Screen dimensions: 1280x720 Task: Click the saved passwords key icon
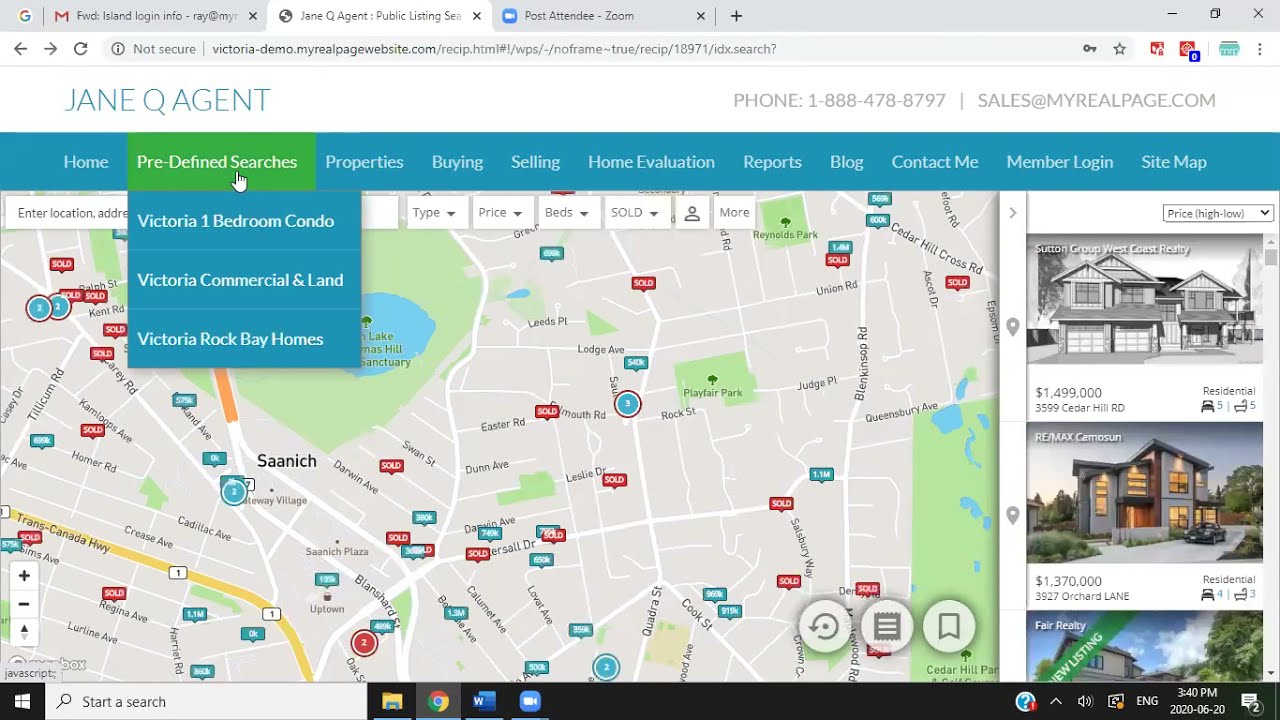tap(1090, 49)
